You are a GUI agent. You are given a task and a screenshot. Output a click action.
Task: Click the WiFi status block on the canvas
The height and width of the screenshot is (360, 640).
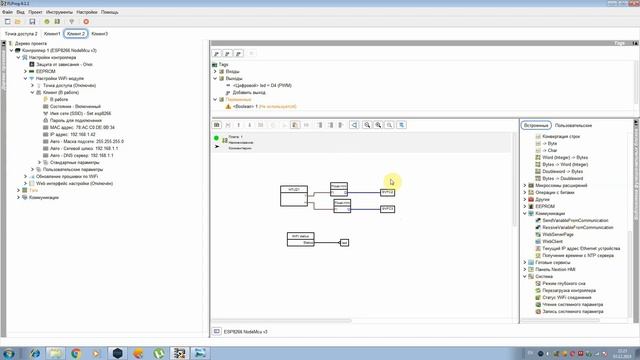point(300,240)
